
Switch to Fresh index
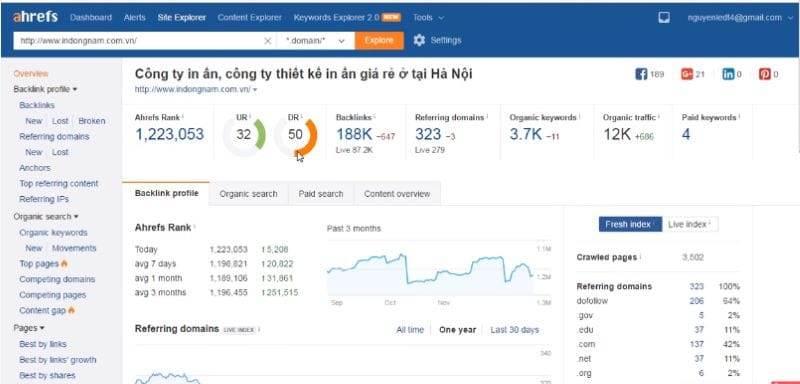pyautogui.click(x=630, y=224)
